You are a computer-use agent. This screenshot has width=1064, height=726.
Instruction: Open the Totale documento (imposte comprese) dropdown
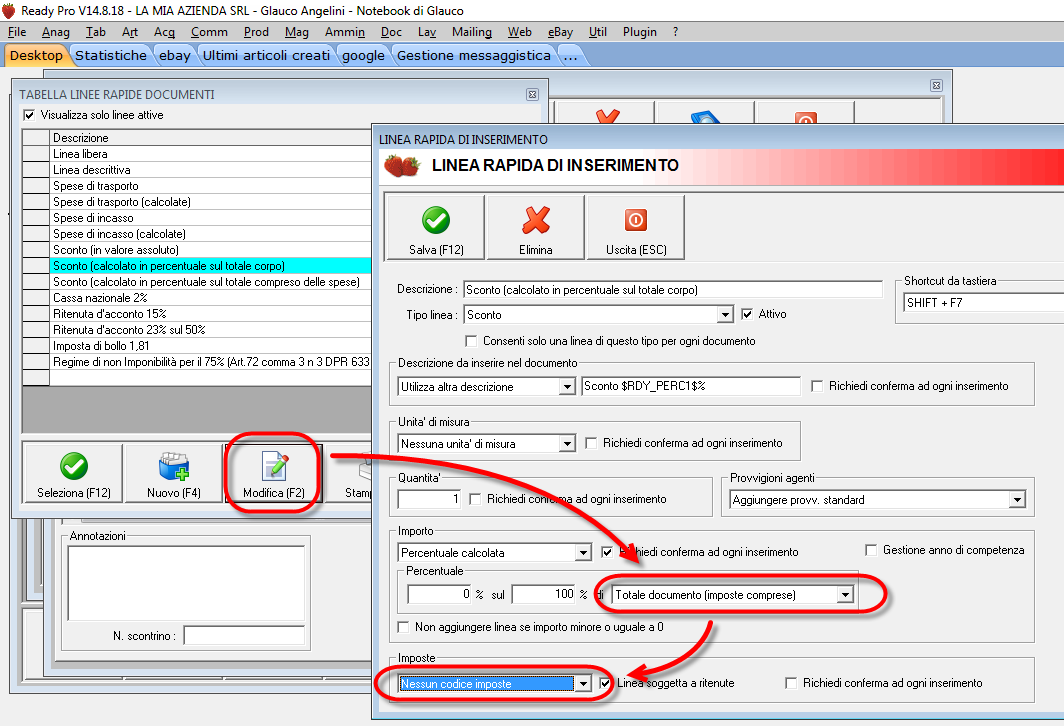point(845,595)
